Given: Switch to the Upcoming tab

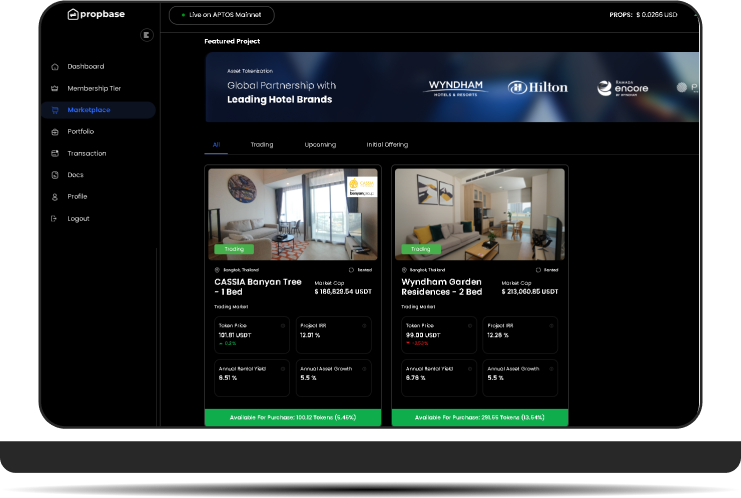Looking at the screenshot, I should tap(320, 145).
